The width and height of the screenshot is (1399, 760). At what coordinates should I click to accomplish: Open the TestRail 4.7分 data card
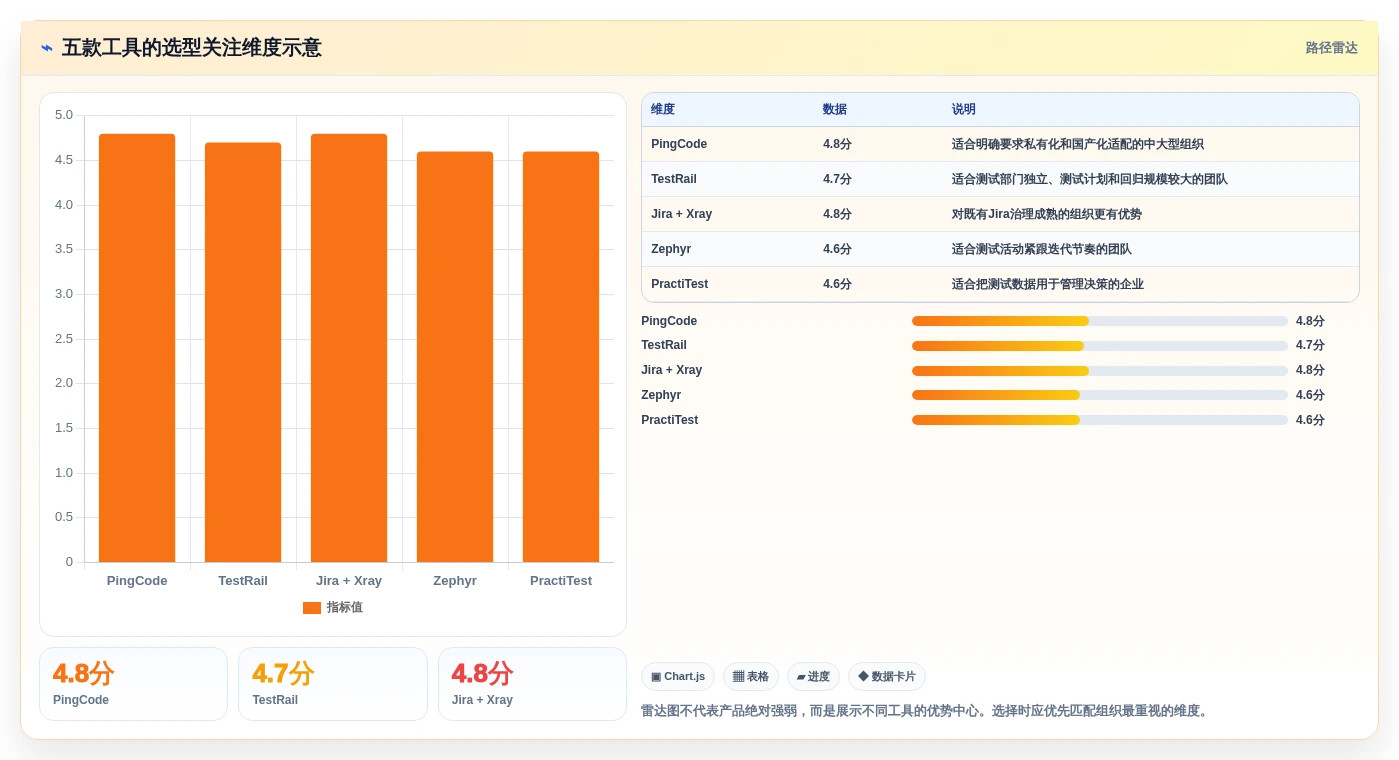click(x=333, y=684)
